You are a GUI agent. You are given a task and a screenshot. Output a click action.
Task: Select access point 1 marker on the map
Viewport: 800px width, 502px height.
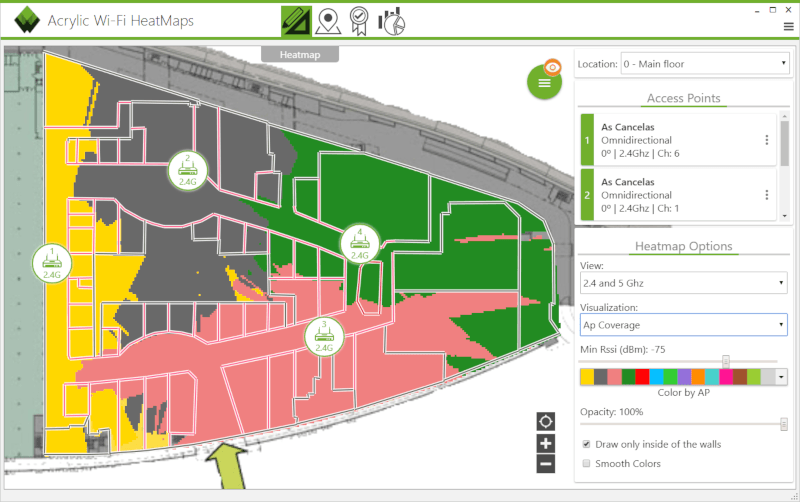pos(52,263)
